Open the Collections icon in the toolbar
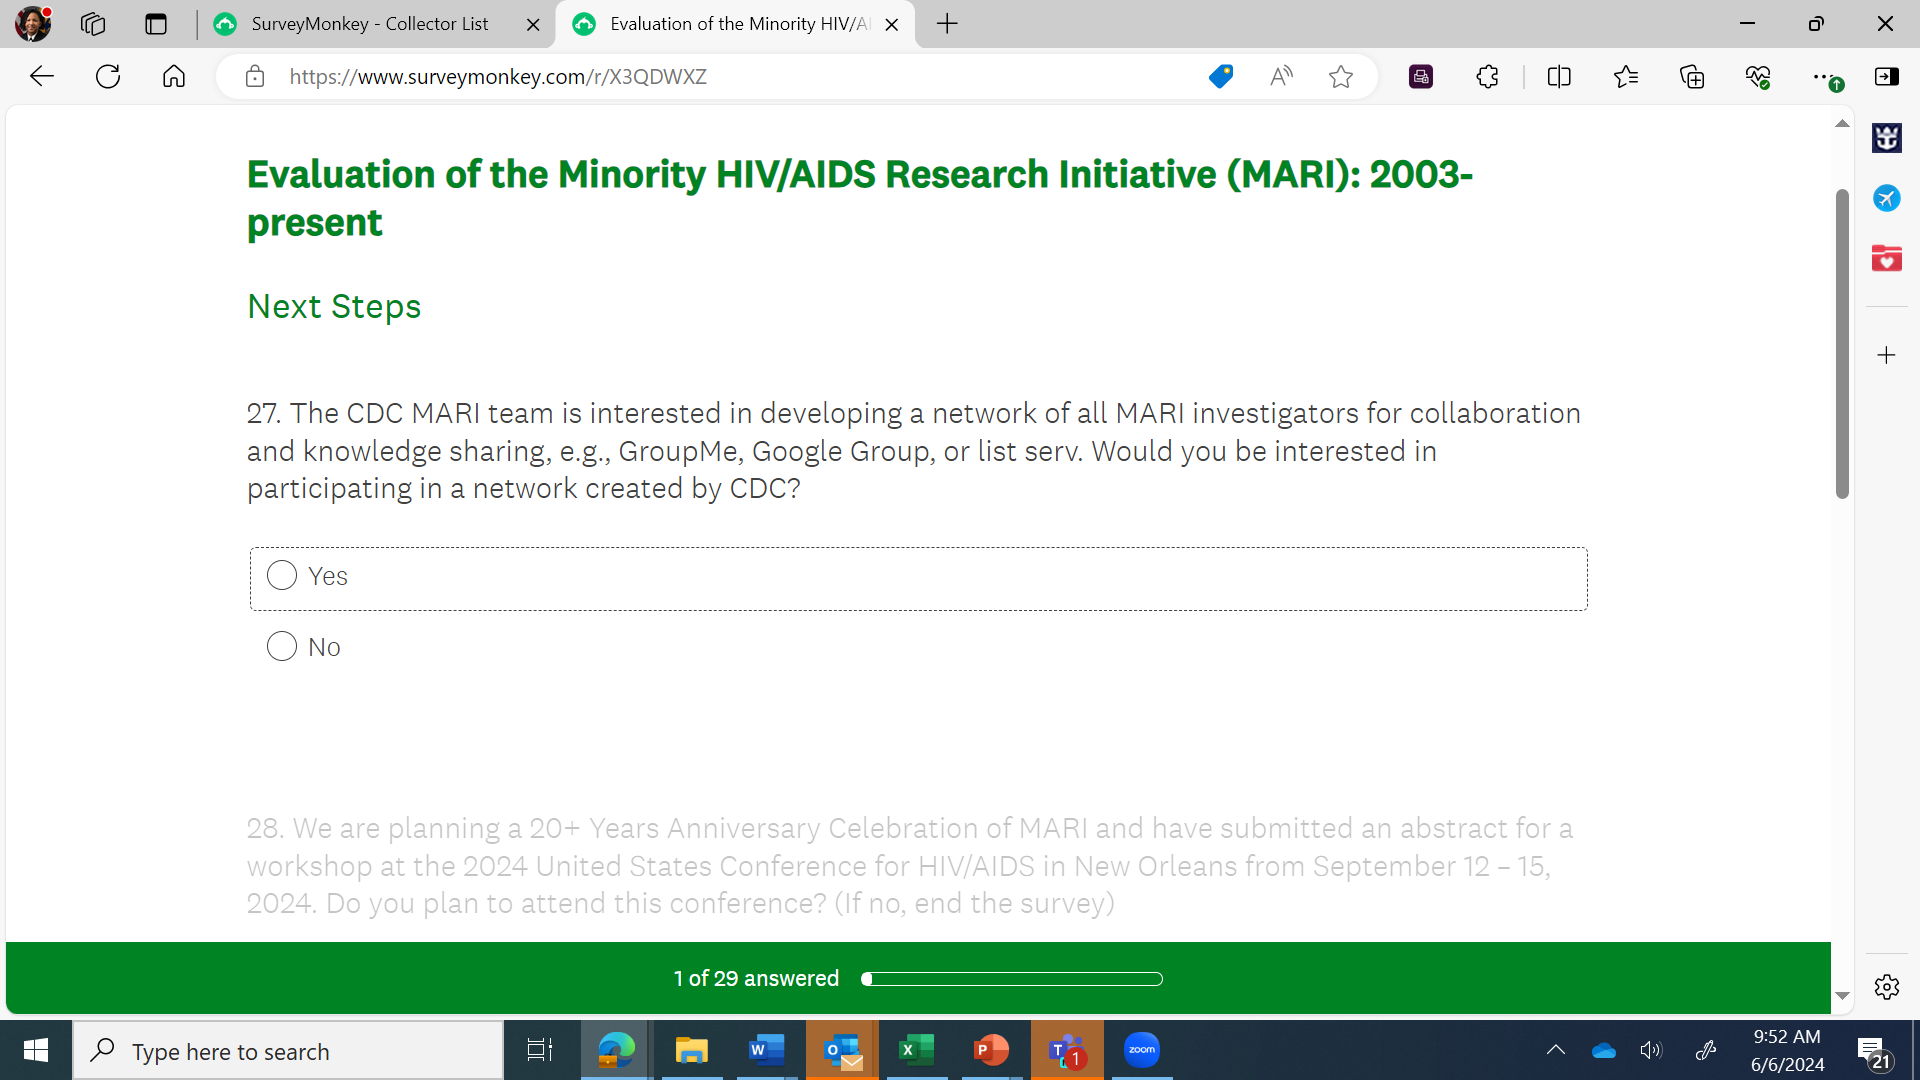The image size is (1920, 1080). click(x=1692, y=77)
